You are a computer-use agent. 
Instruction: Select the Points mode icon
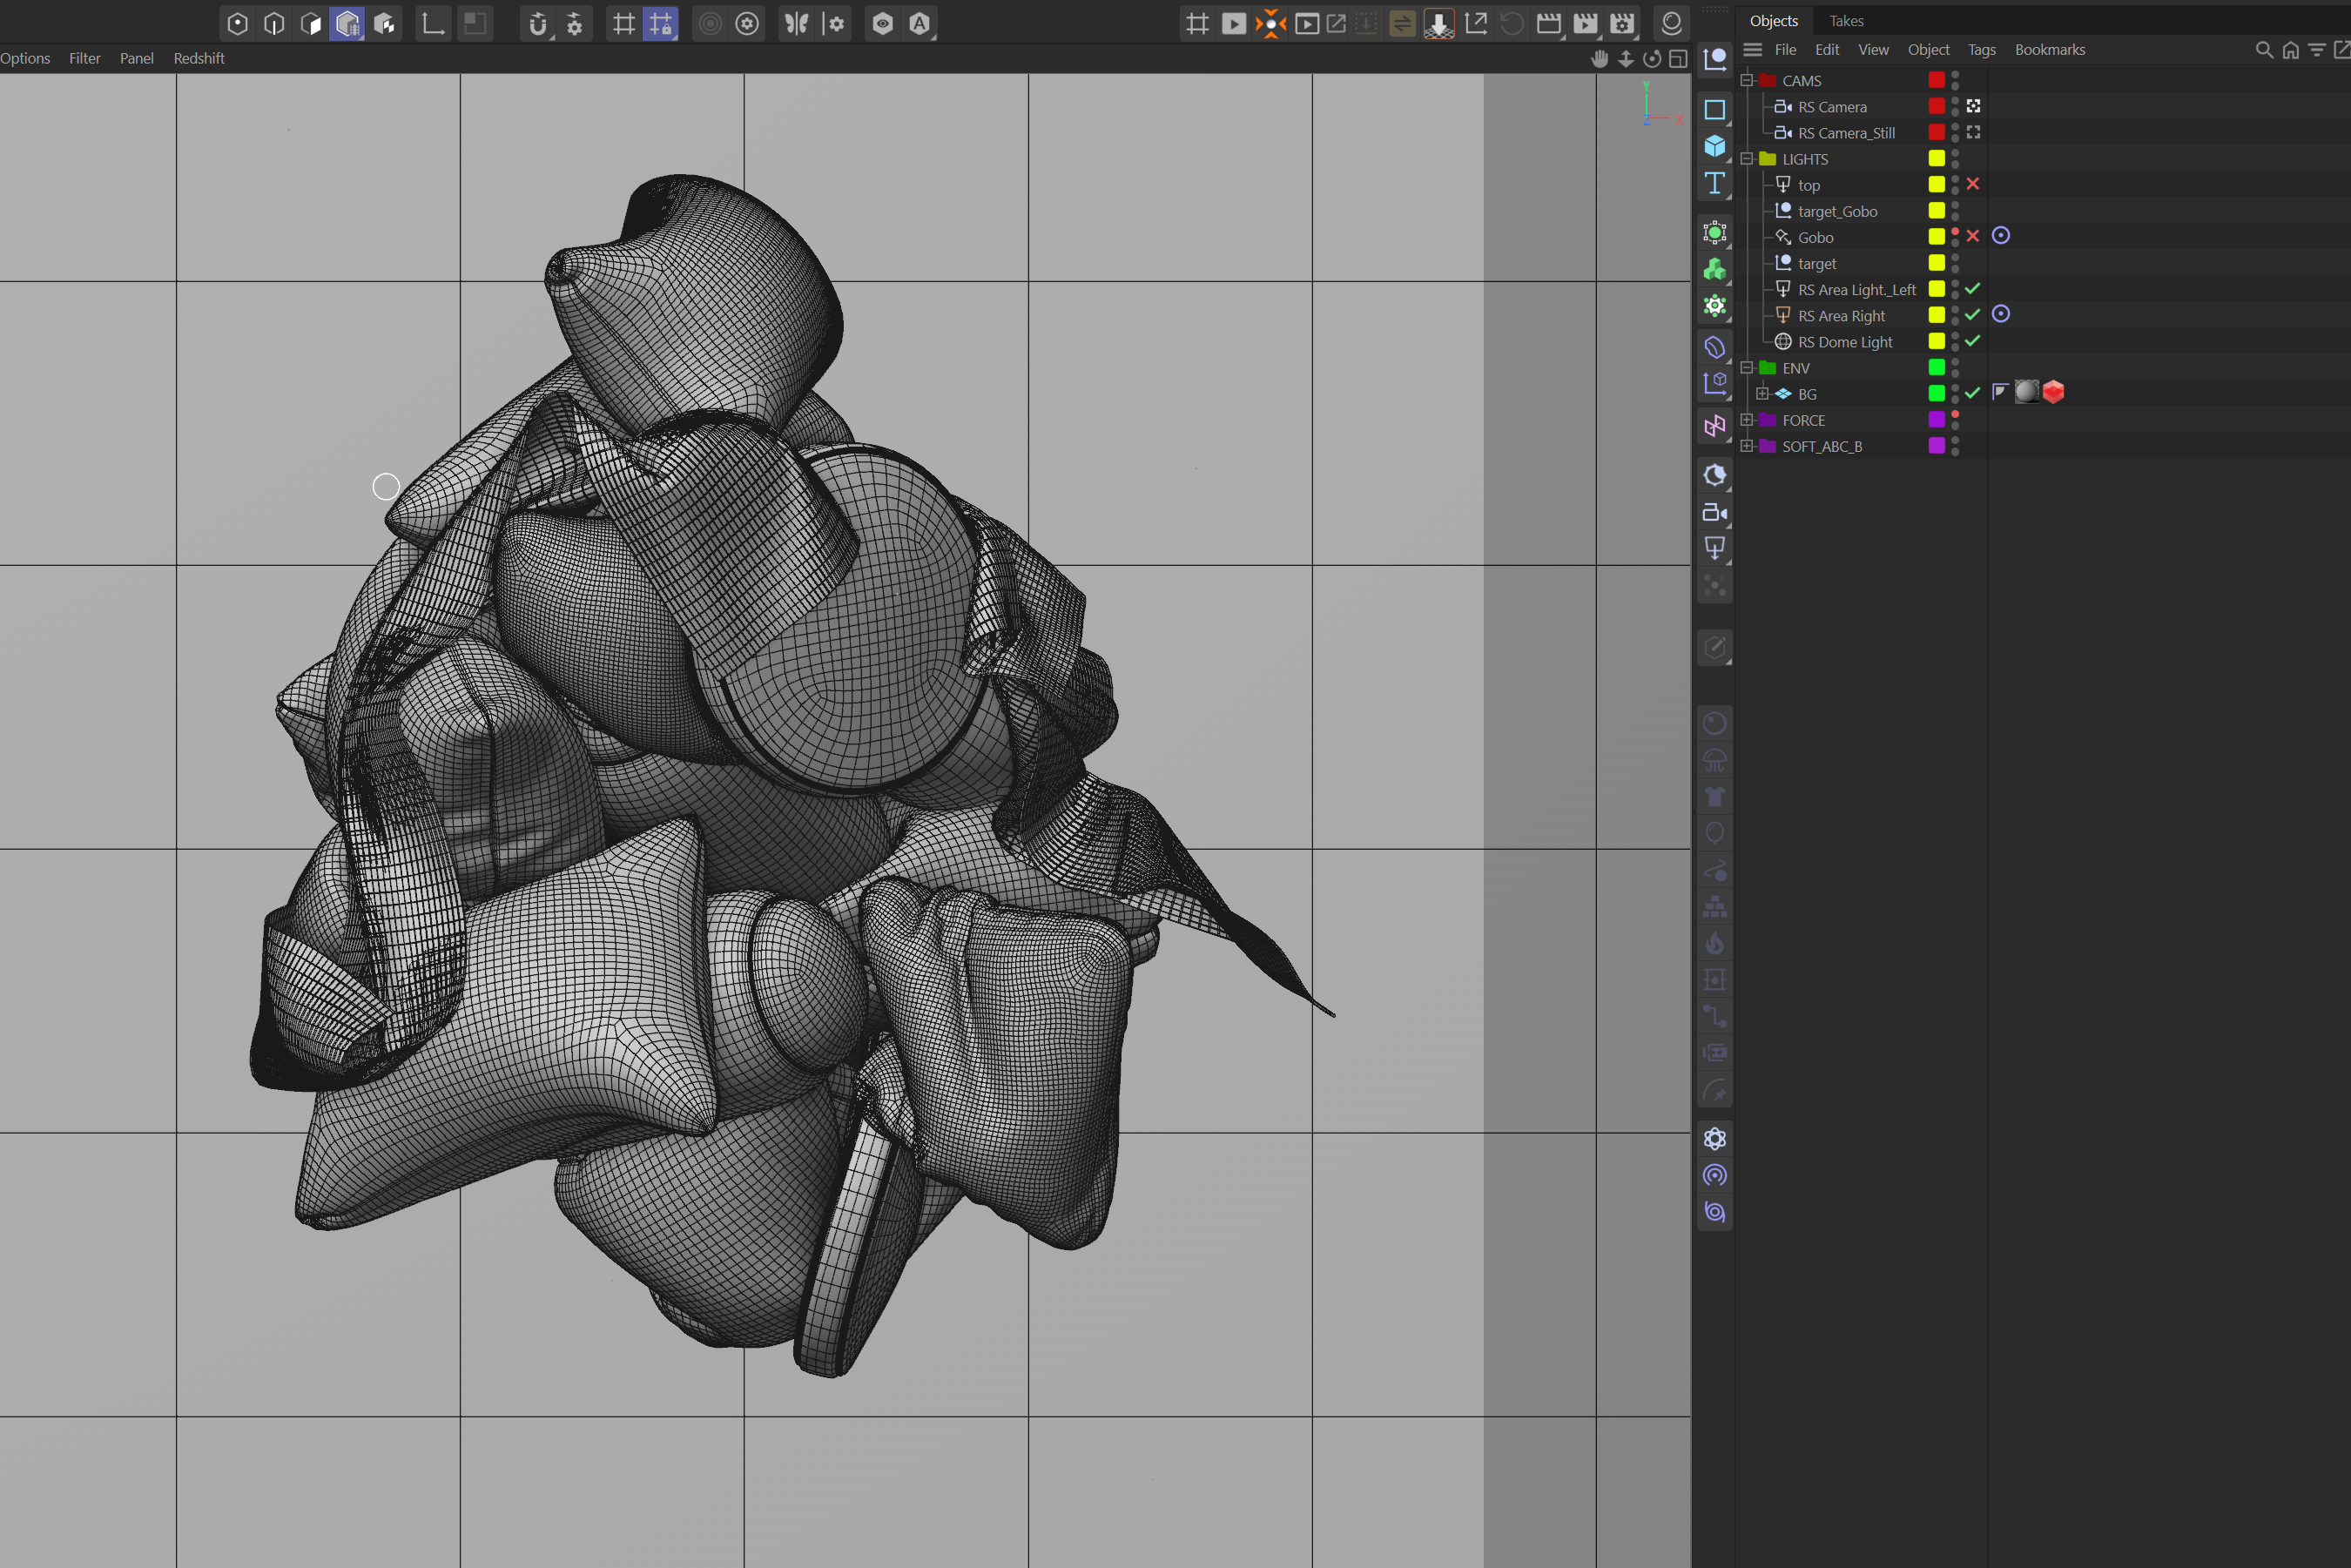pos(237,24)
